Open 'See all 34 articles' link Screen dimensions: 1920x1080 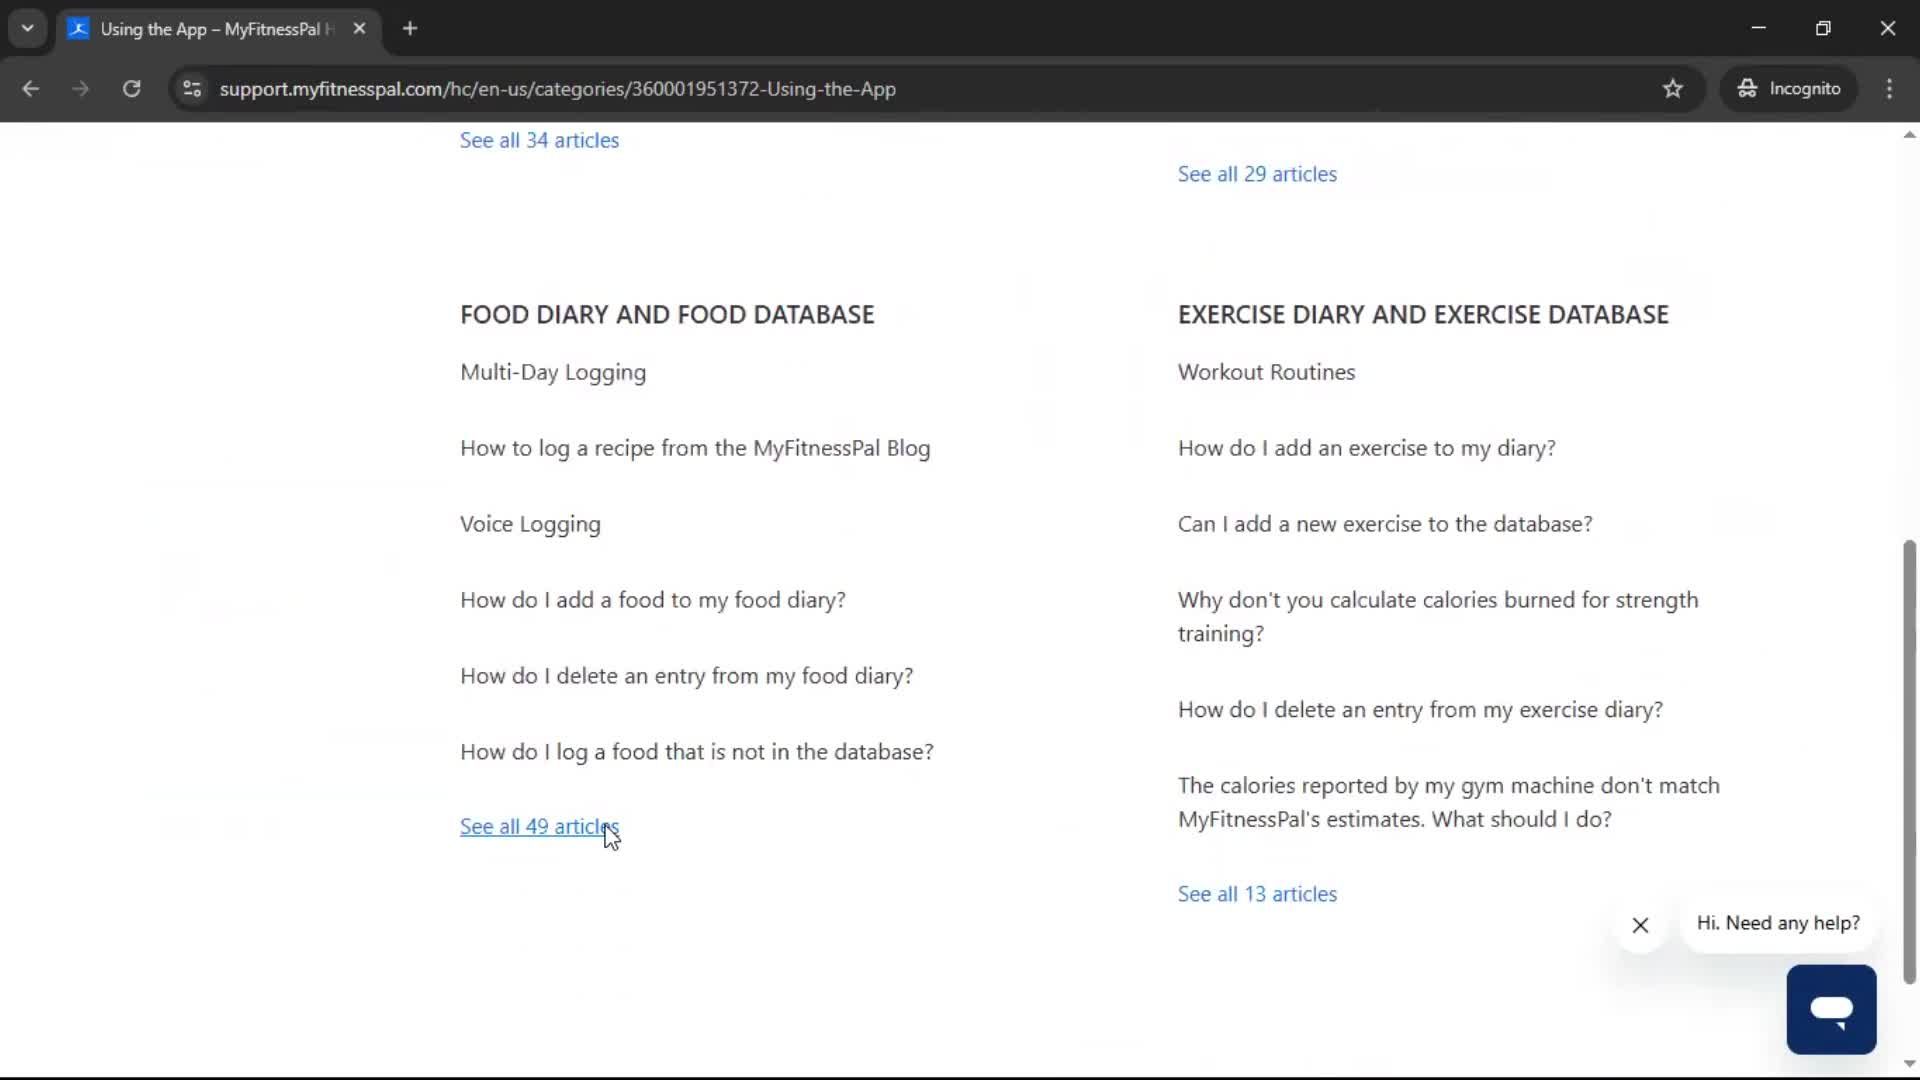[539, 140]
